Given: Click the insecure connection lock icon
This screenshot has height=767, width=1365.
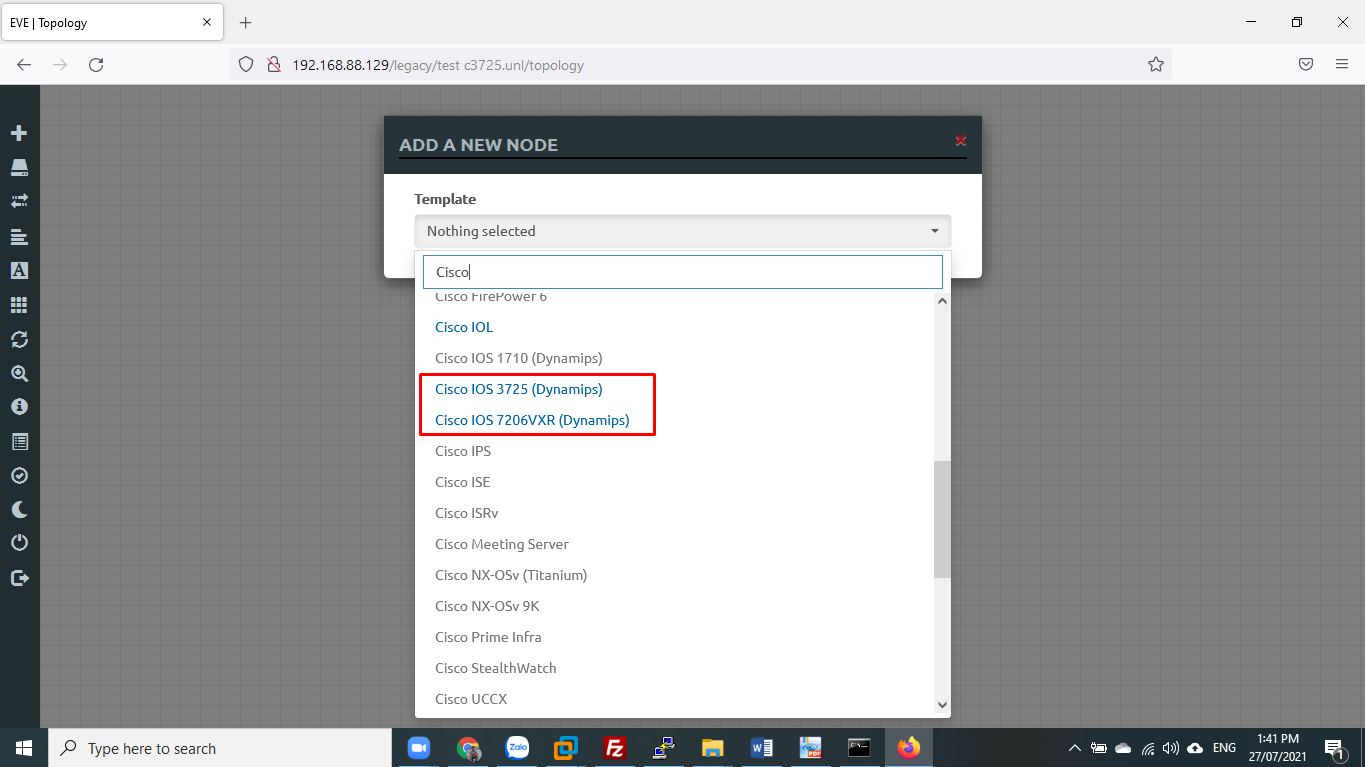Looking at the screenshot, I should click(273, 65).
